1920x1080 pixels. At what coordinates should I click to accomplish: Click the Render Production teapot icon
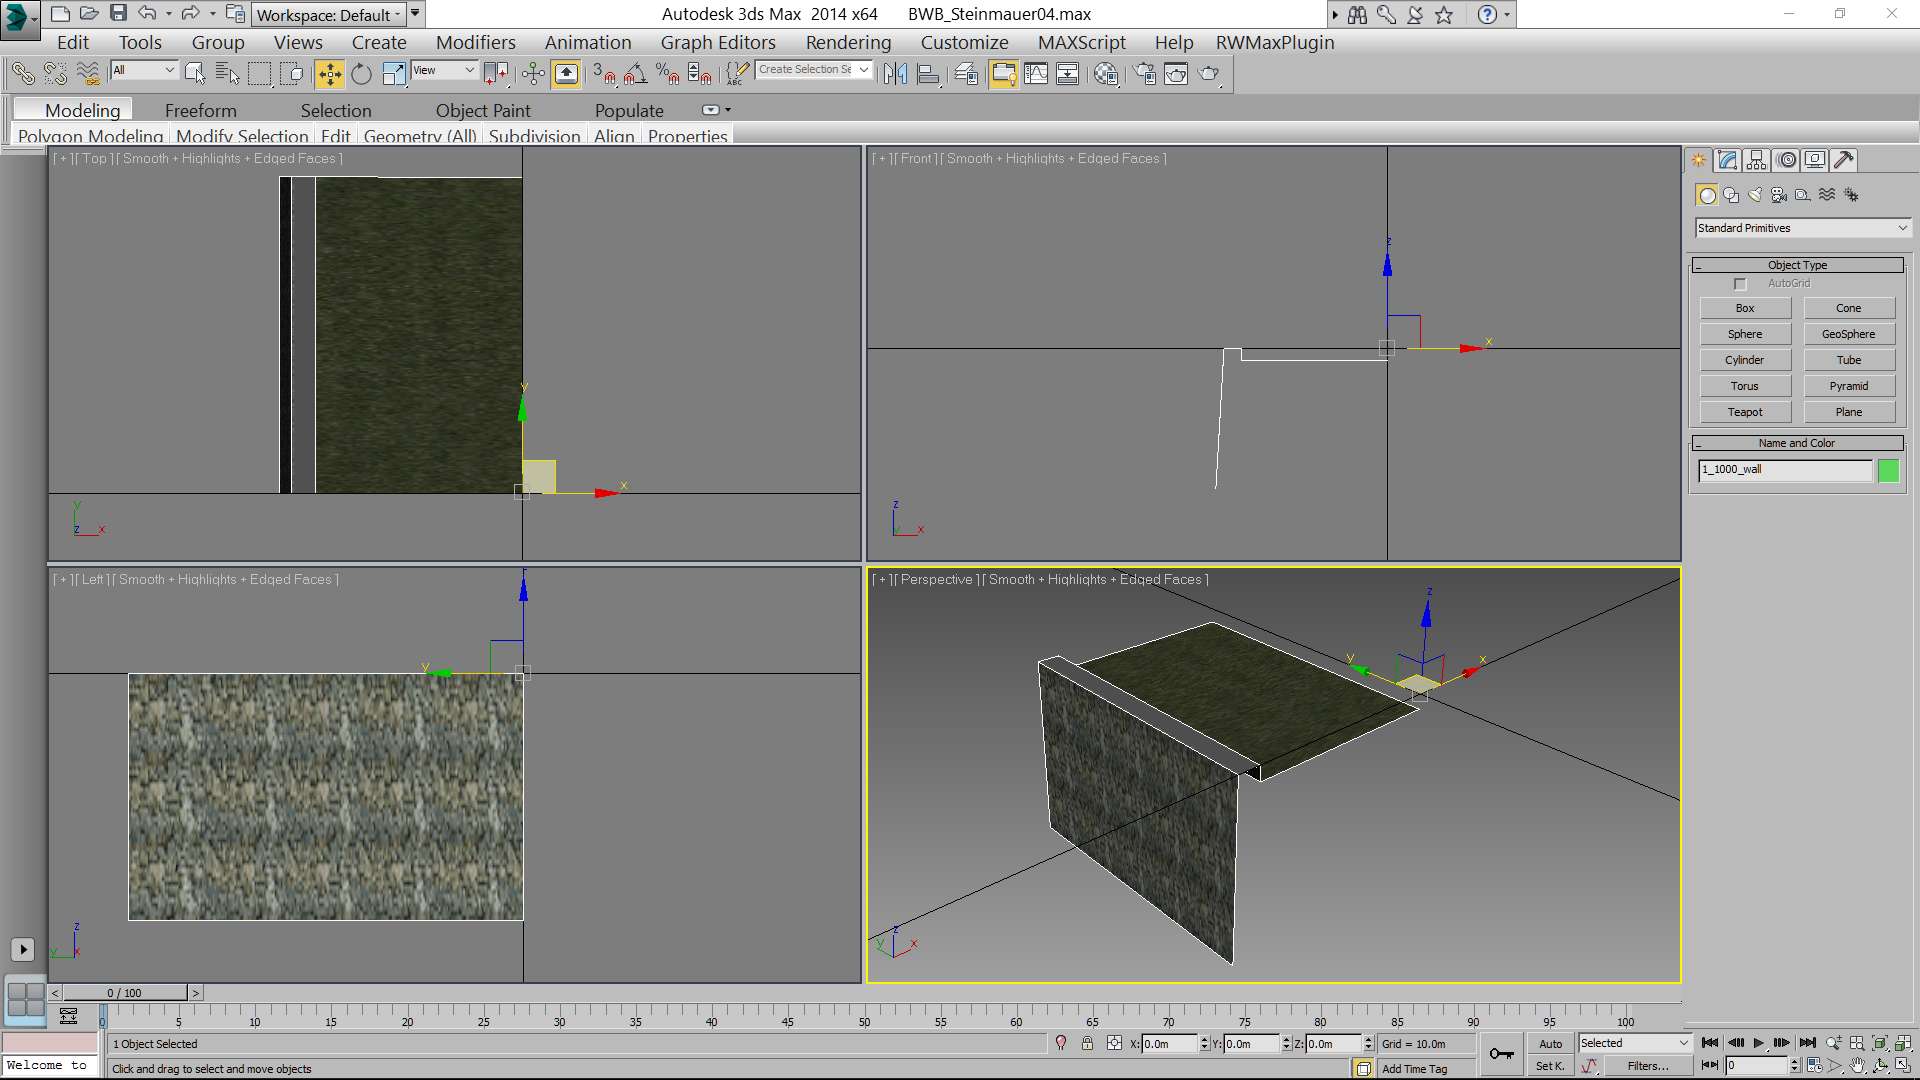pyautogui.click(x=1208, y=74)
